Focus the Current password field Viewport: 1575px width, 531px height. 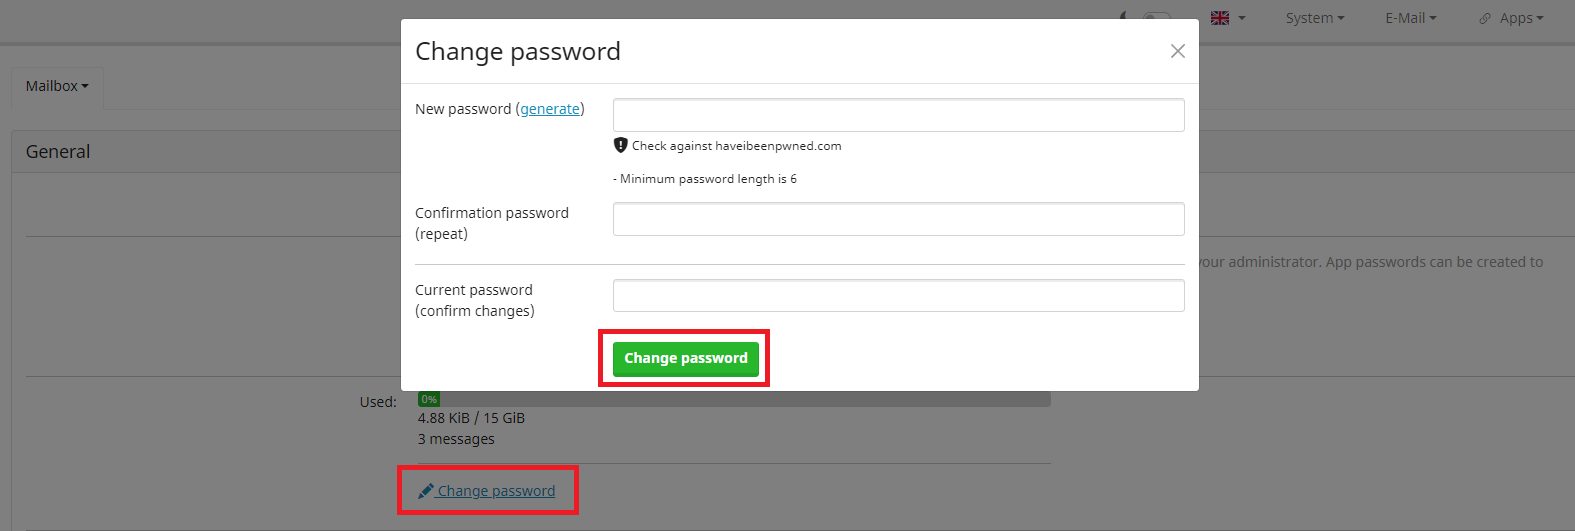tap(899, 296)
